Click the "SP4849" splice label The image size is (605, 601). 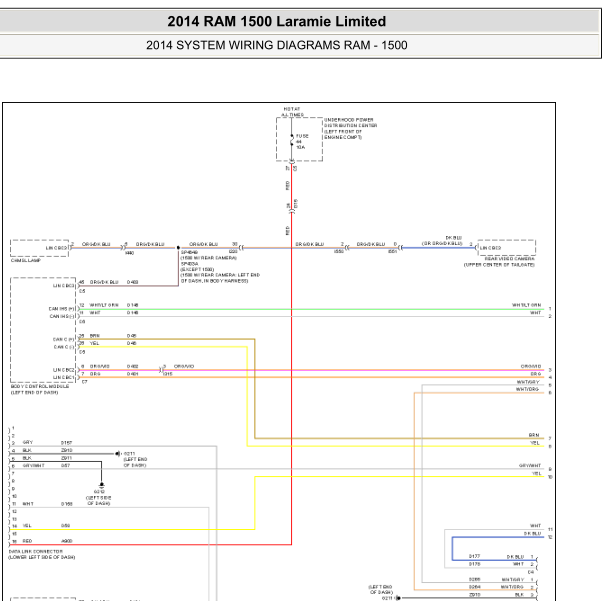coord(189,252)
